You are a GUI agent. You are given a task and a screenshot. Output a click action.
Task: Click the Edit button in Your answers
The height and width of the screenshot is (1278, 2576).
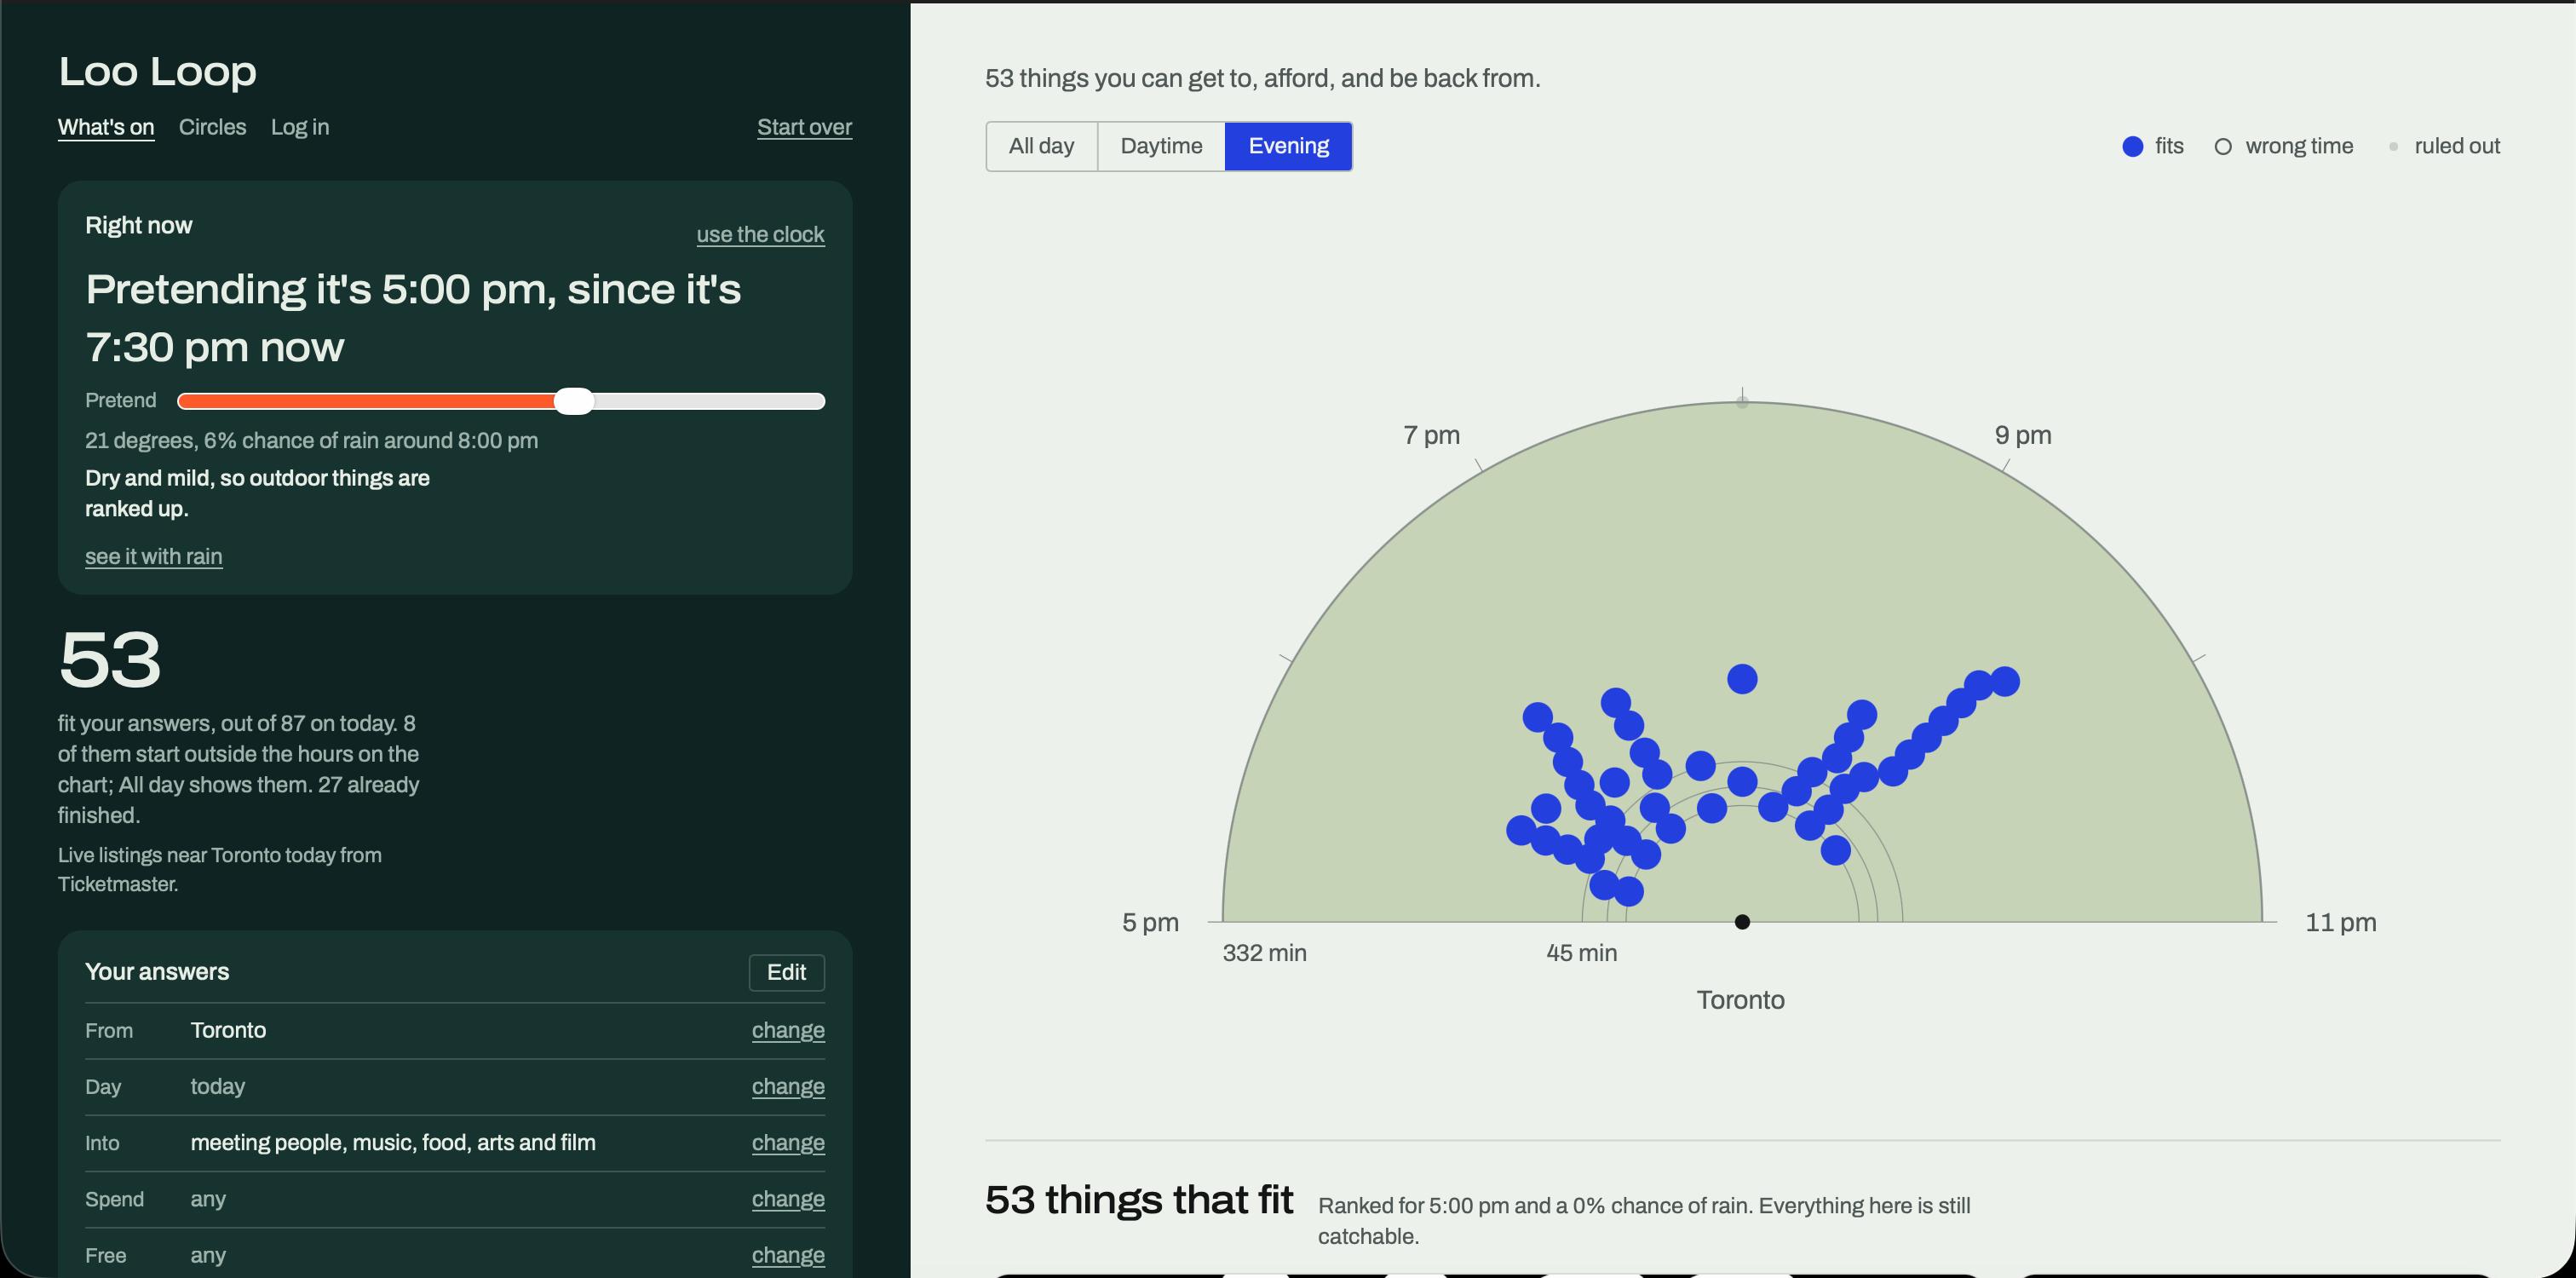coord(786,972)
